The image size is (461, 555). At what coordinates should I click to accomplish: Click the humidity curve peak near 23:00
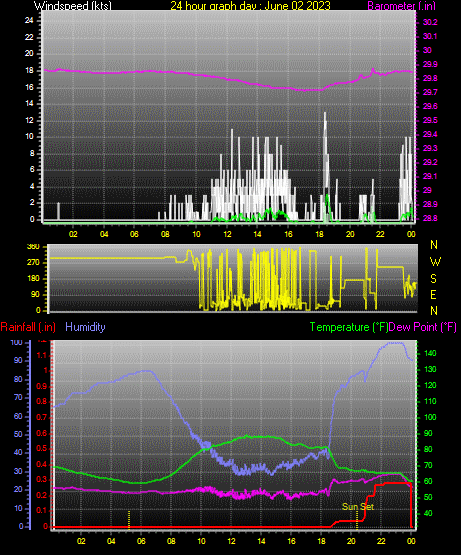click(395, 343)
